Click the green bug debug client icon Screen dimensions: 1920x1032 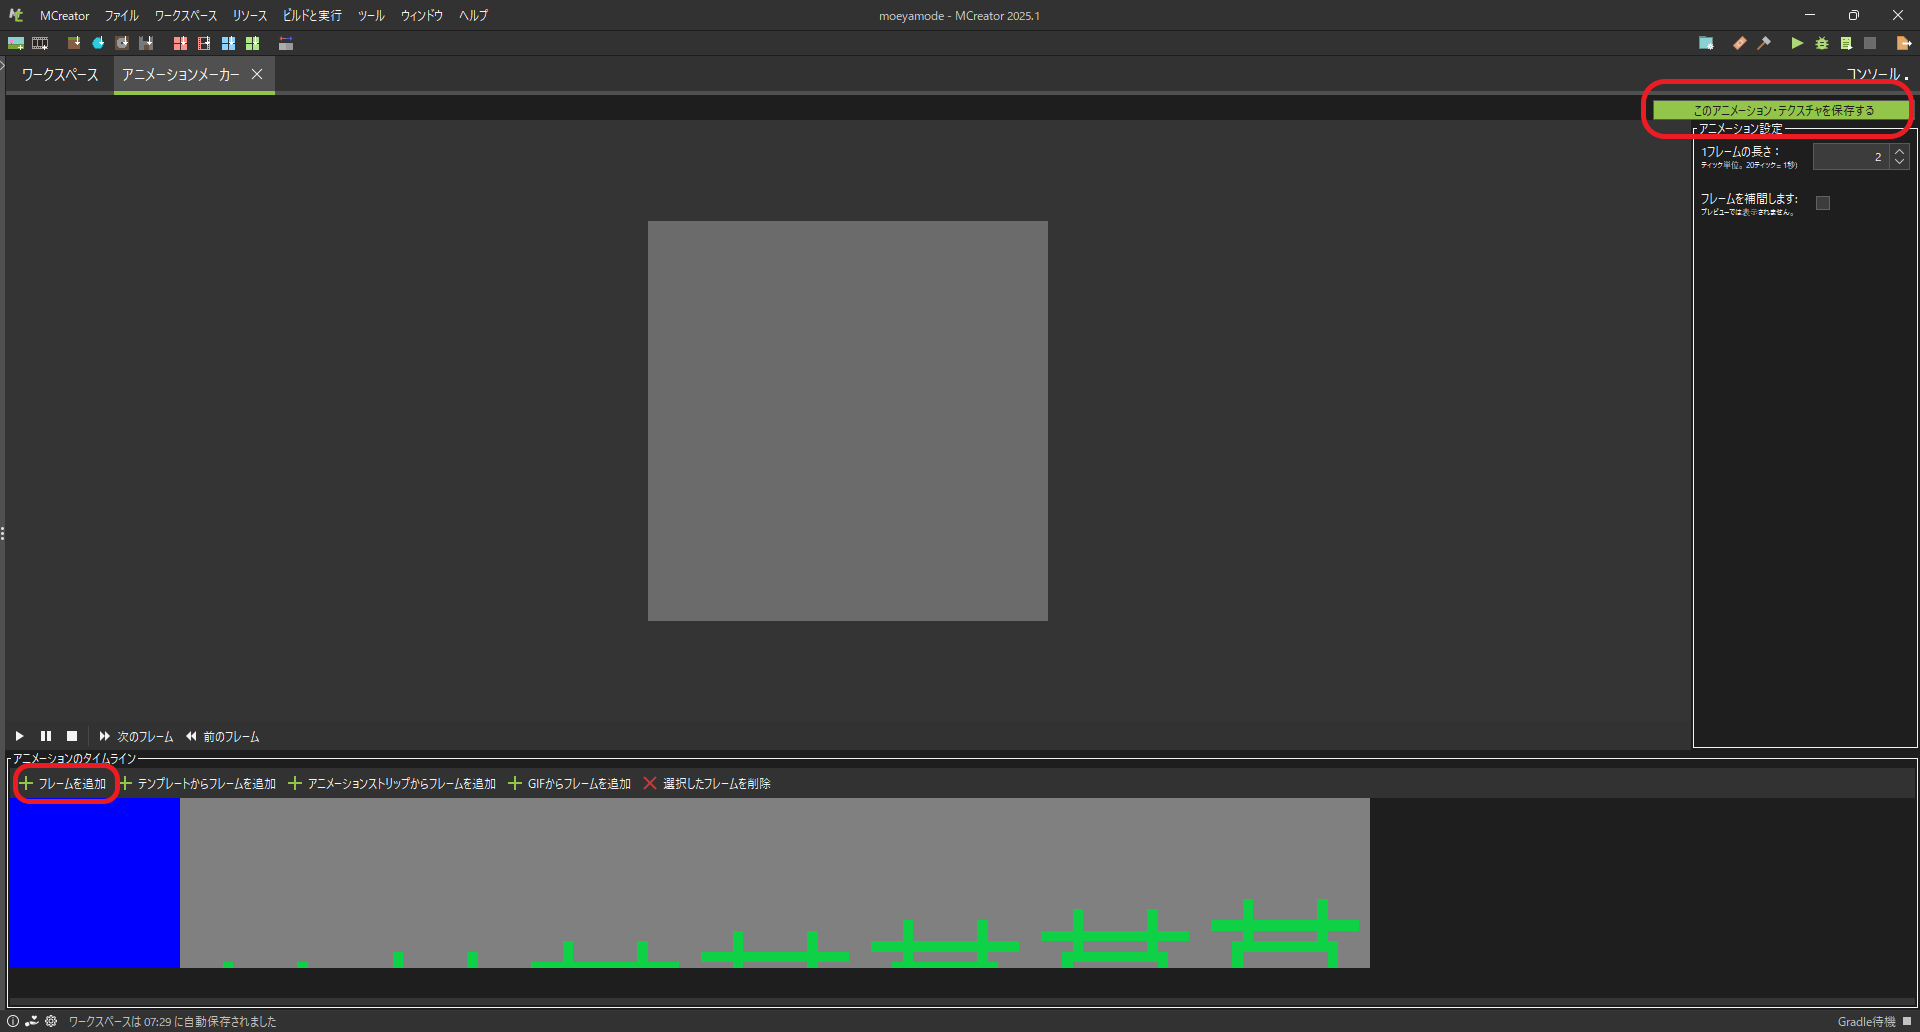point(1822,43)
